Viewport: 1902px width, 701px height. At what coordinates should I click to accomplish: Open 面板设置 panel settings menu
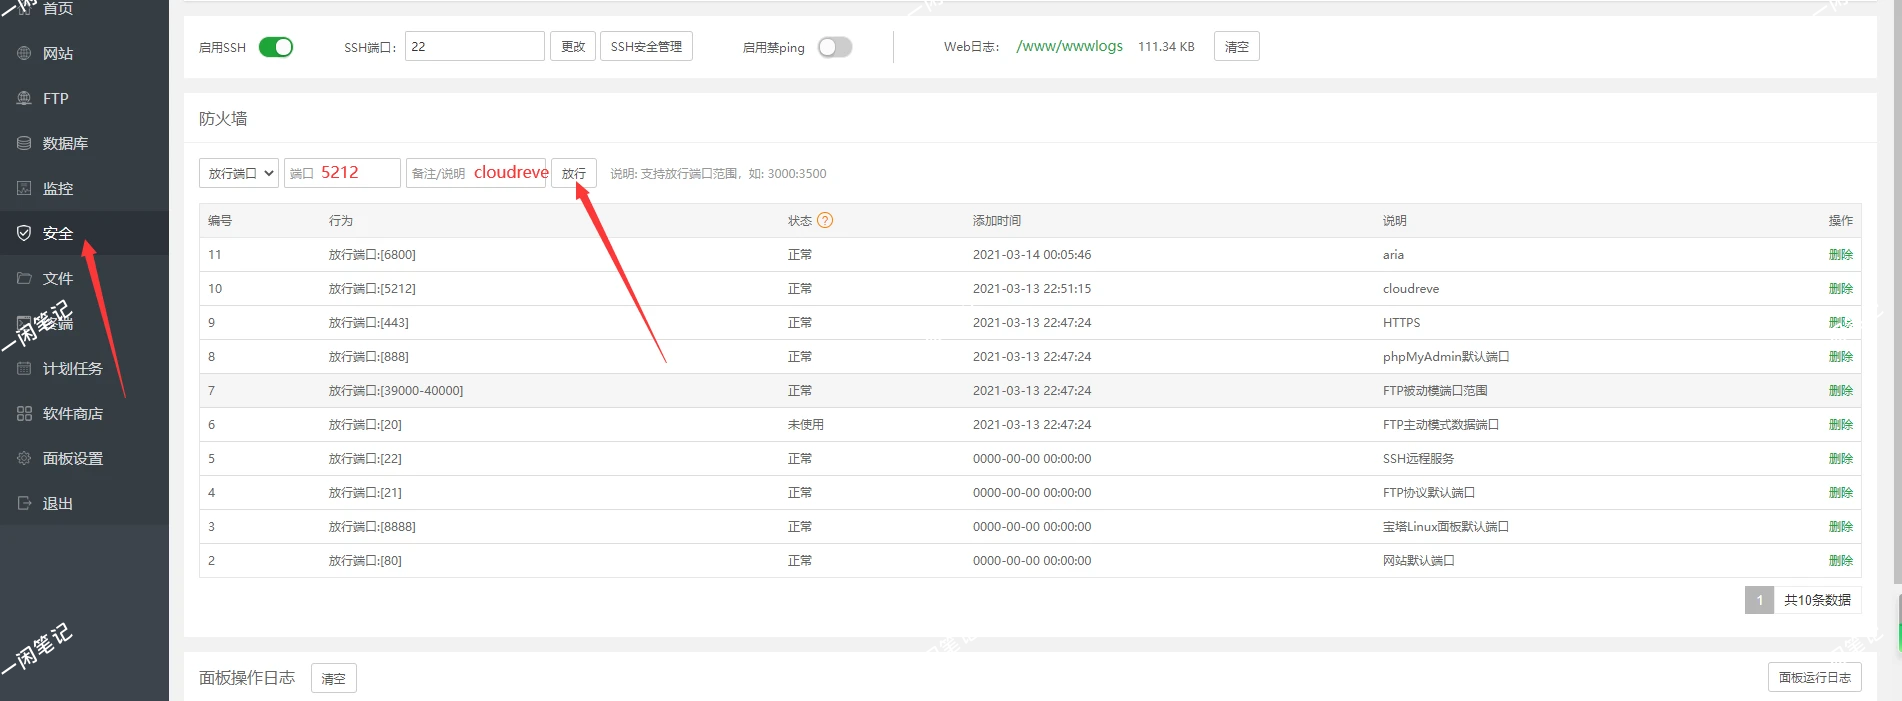[72, 459]
